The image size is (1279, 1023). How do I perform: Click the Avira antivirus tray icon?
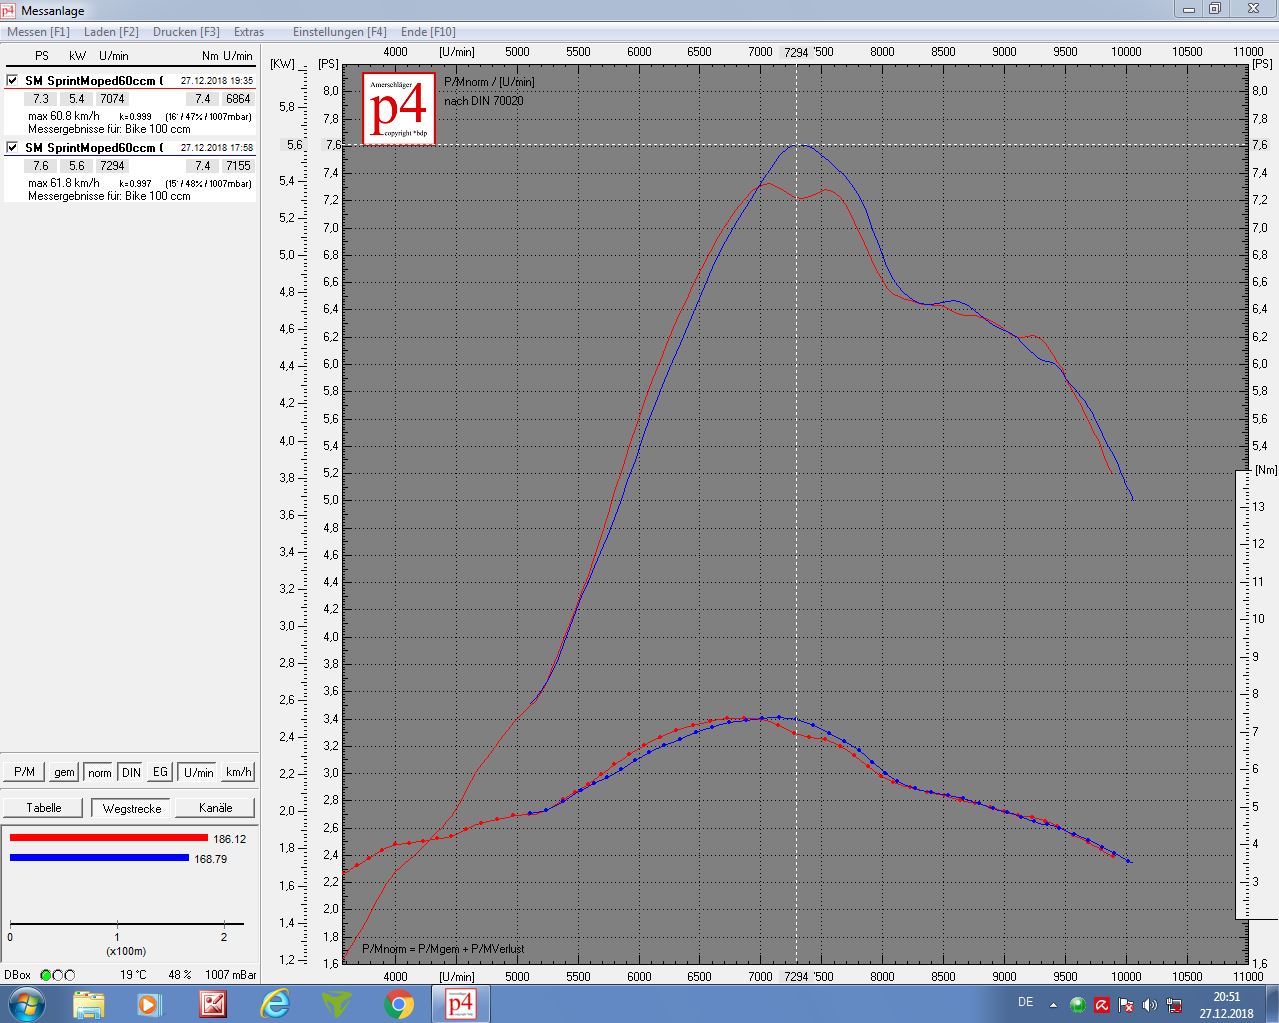(x=1101, y=1004)
